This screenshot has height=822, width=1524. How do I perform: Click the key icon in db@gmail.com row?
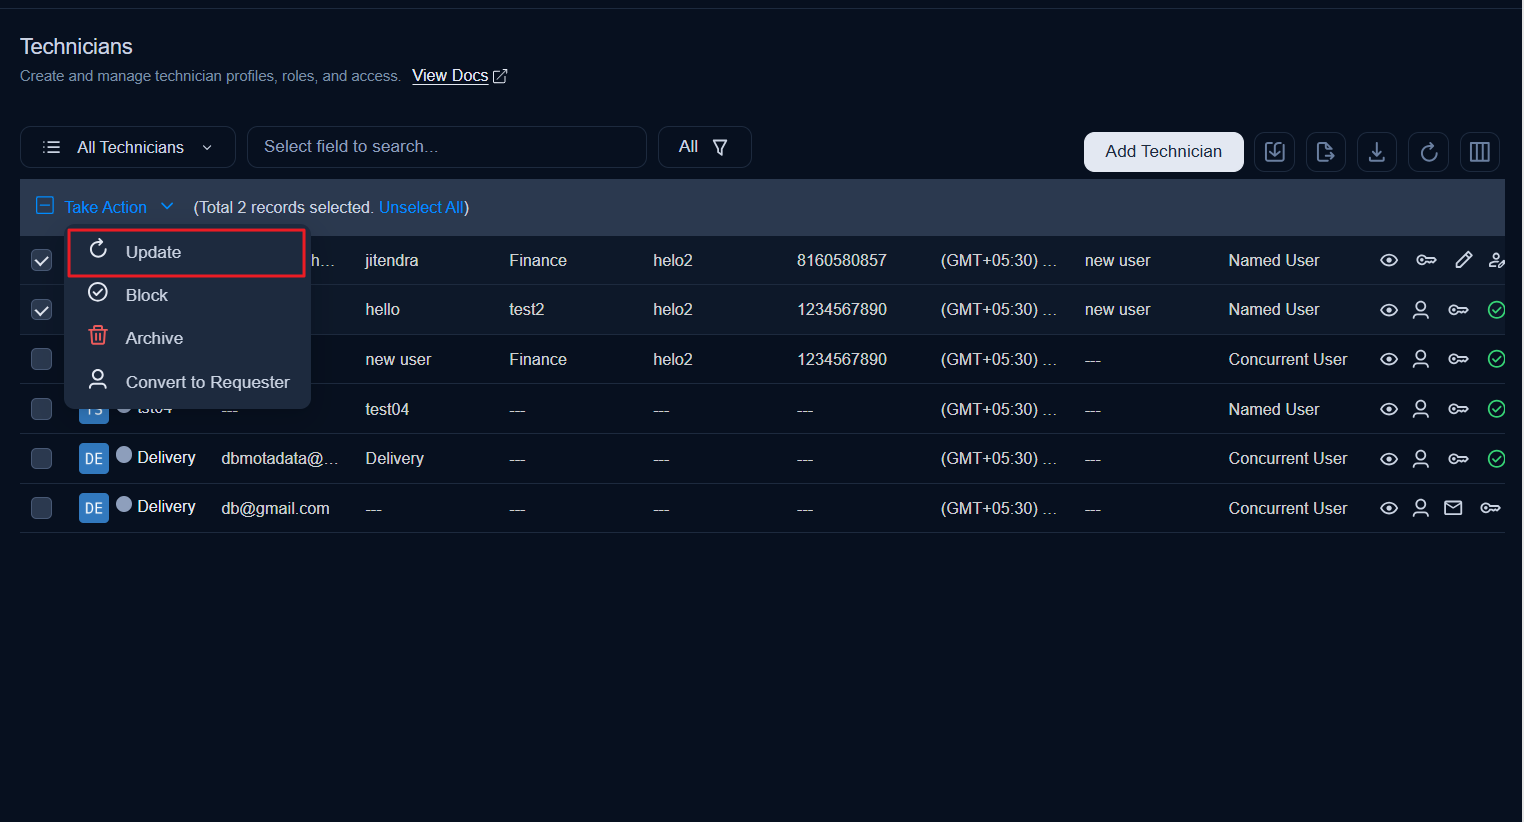pyautogui.click(x=1490, y=508)
